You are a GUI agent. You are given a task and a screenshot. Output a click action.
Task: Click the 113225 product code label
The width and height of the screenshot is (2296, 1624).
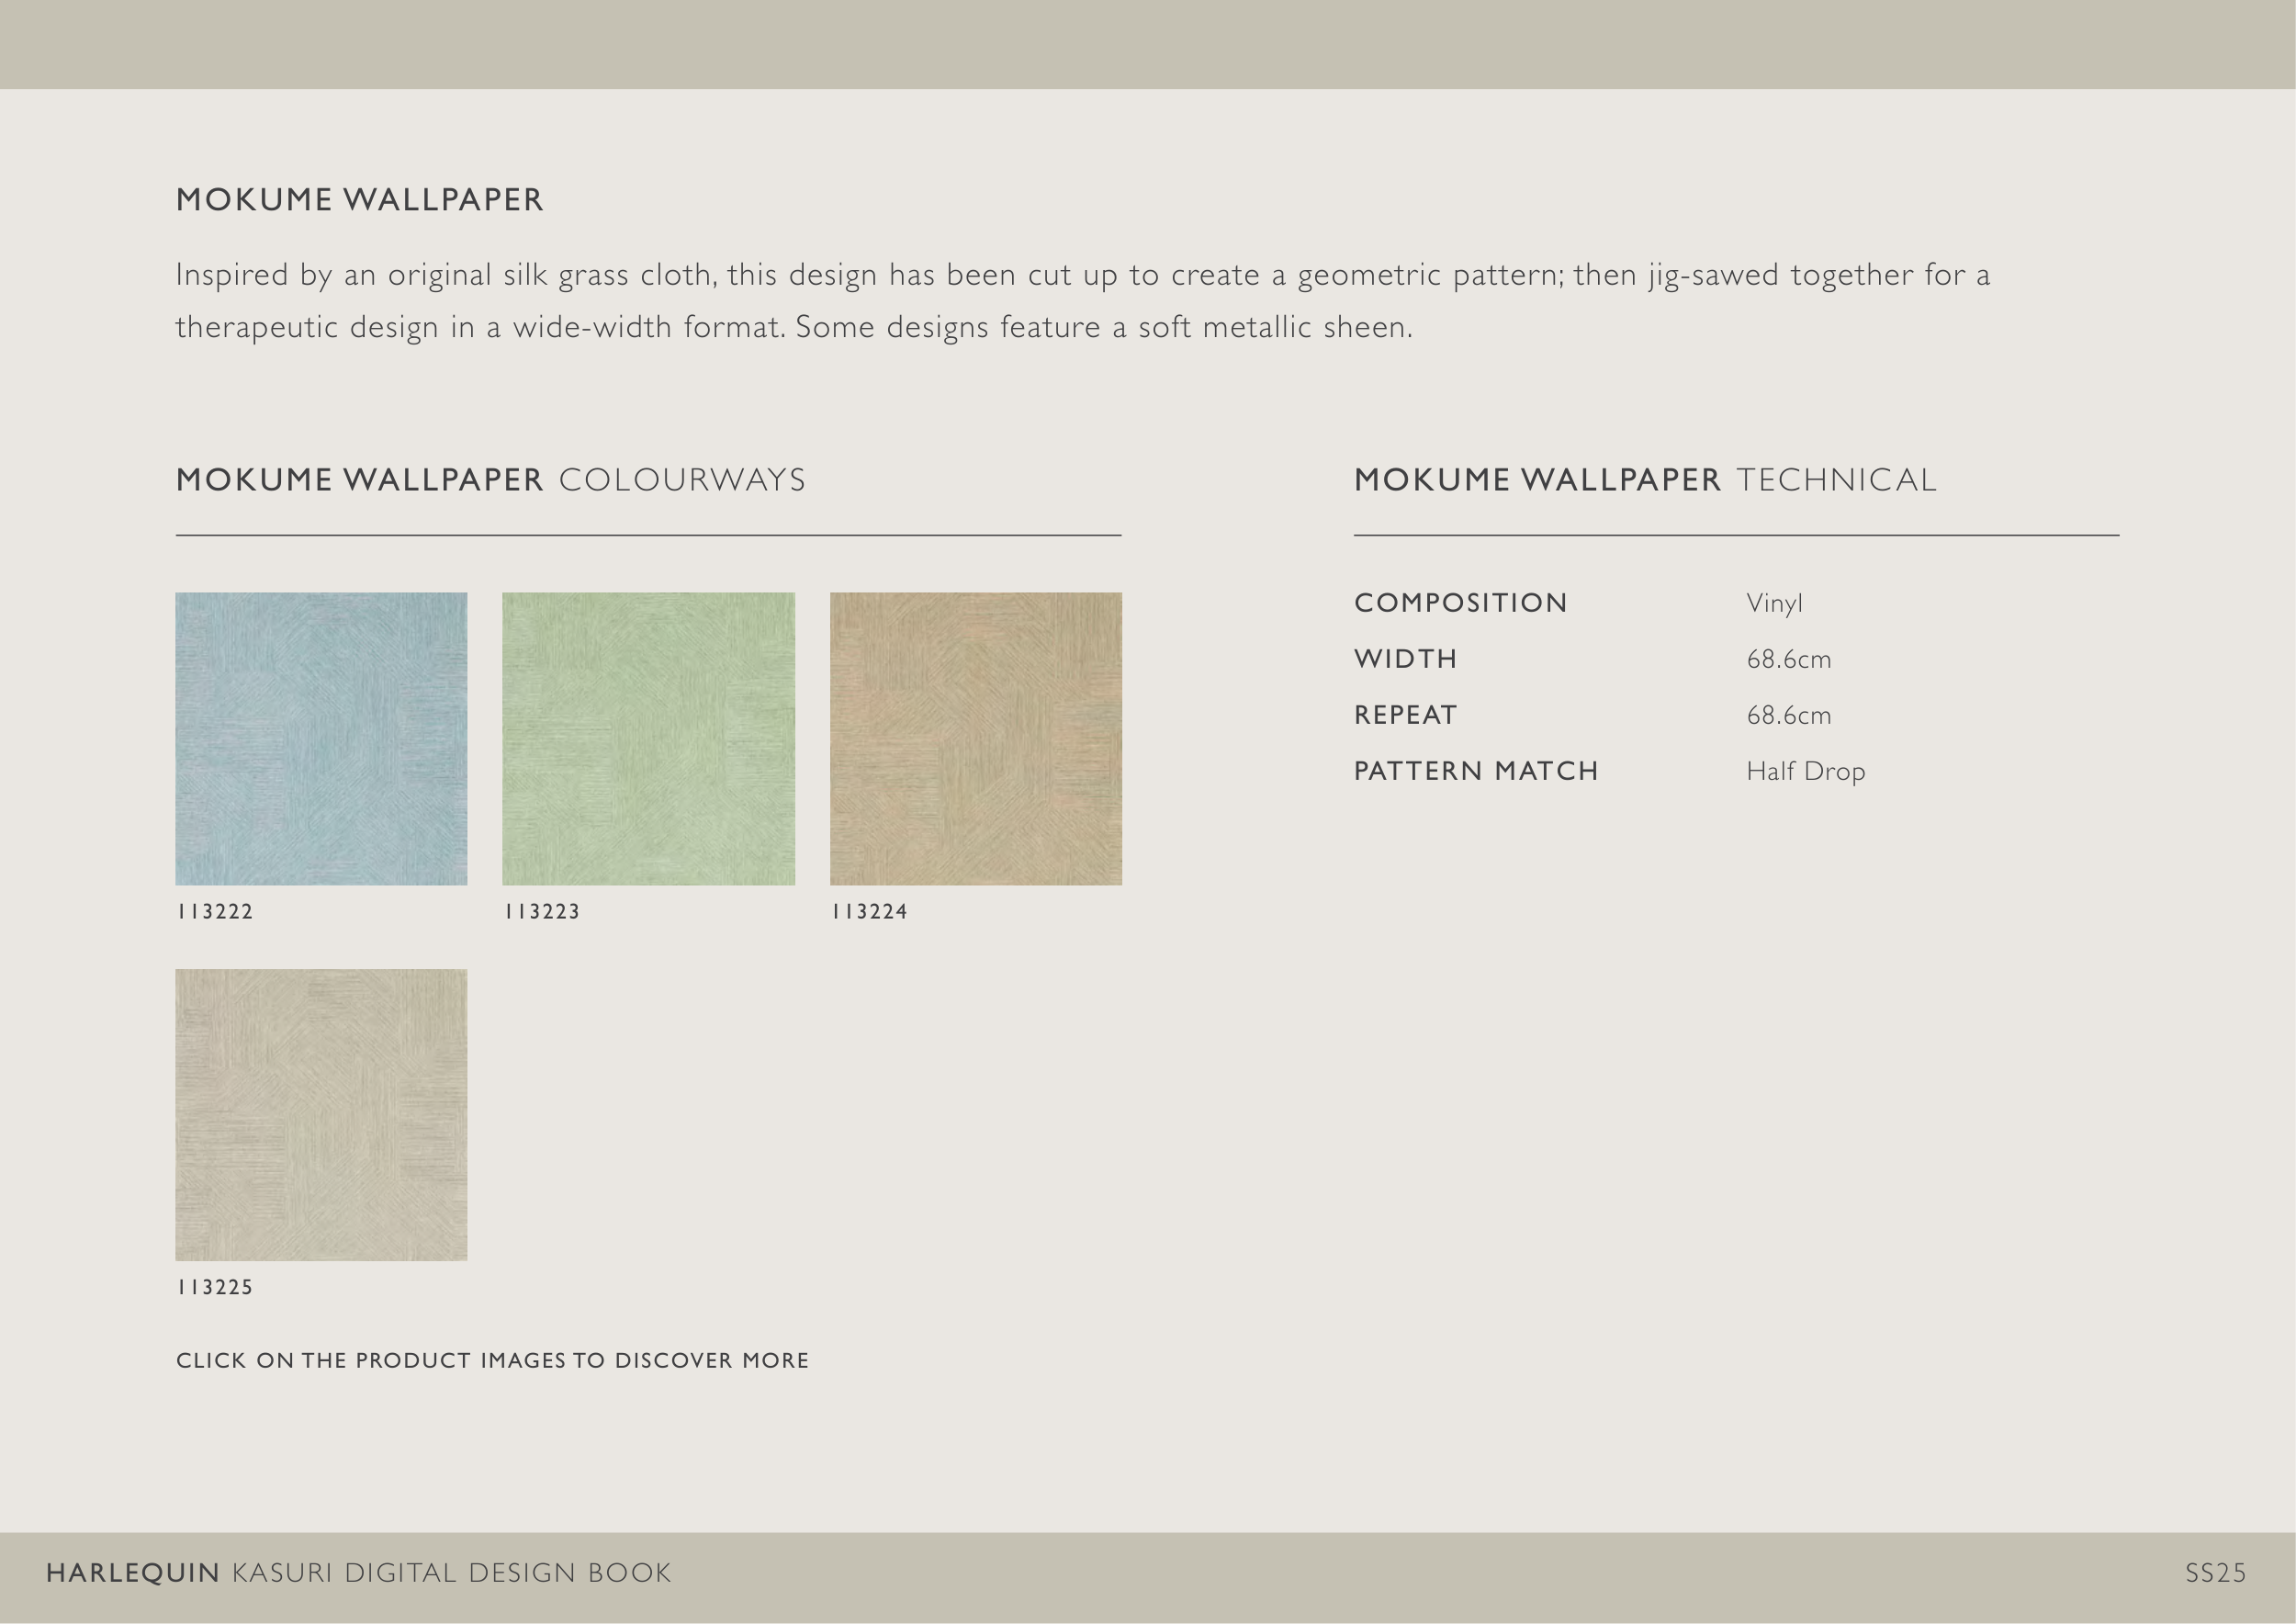tap(215, 1288)
